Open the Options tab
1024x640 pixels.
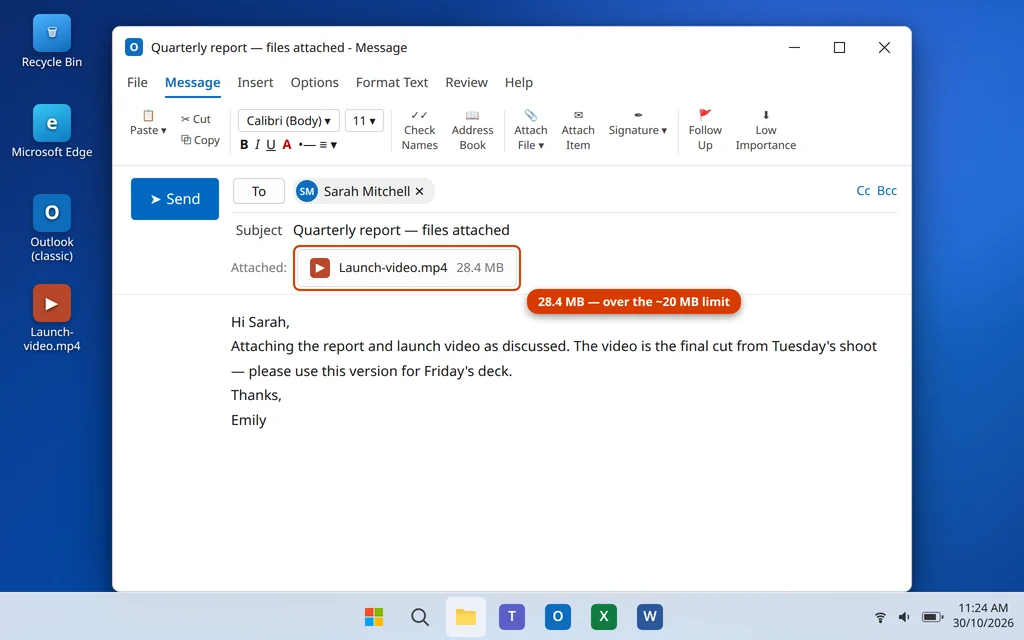click(315, 82)
